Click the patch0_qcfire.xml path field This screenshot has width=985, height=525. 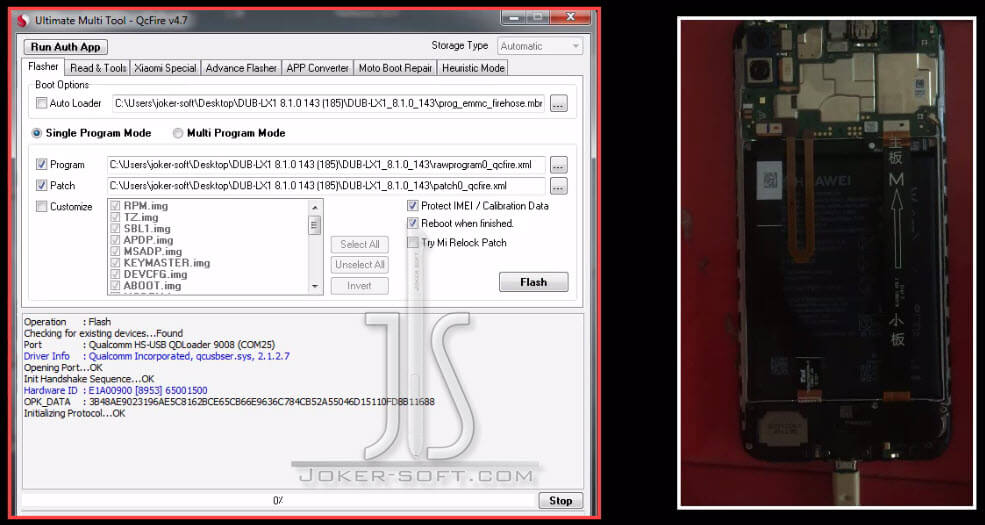[326, 186]
